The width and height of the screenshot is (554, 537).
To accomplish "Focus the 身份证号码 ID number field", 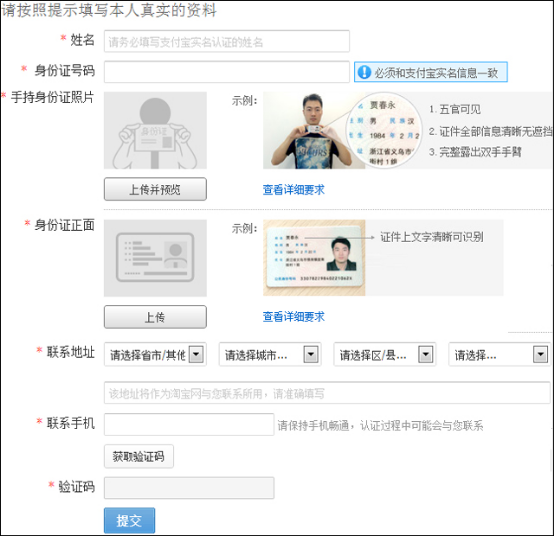I will pos(227,72).
